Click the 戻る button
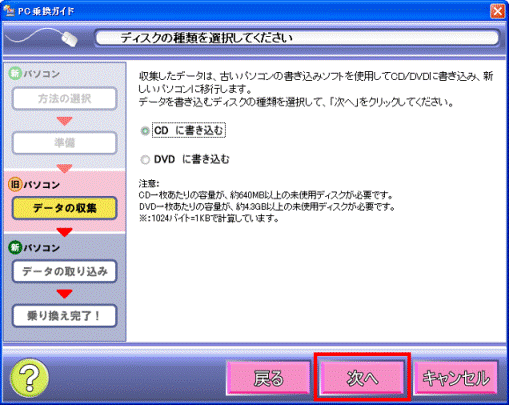Screen dimensions: 509x405 pos(268,378)
